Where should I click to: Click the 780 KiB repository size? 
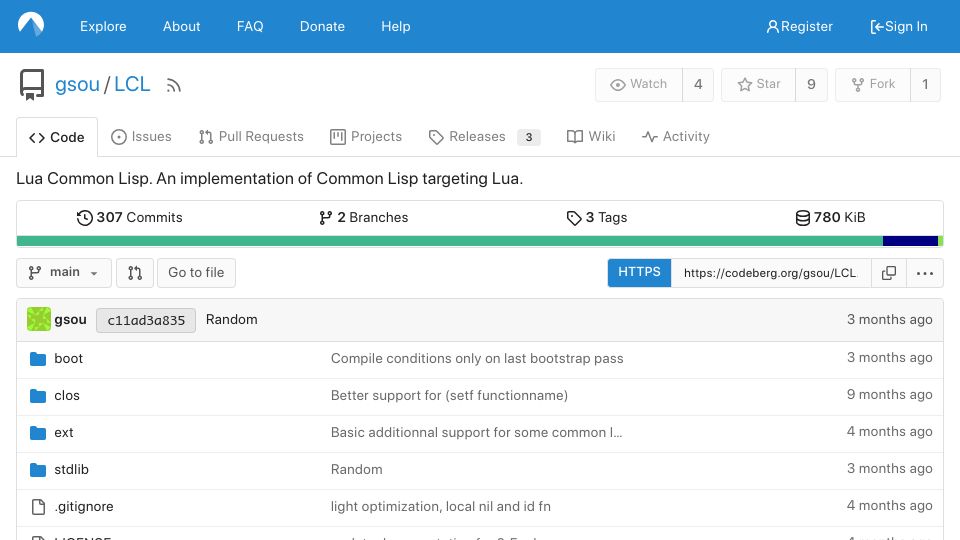click(x=830, y=217)
